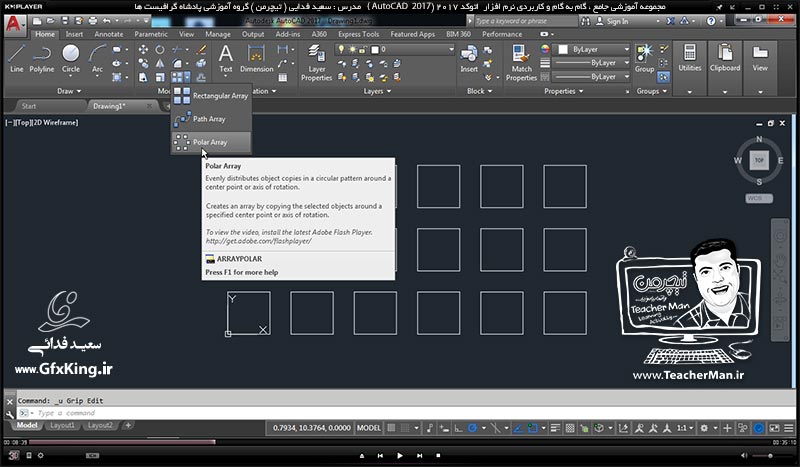Viewport: 800px width, 467px height.
Task: Toggle transparency display in status bar
Action: tap(570, 428)
